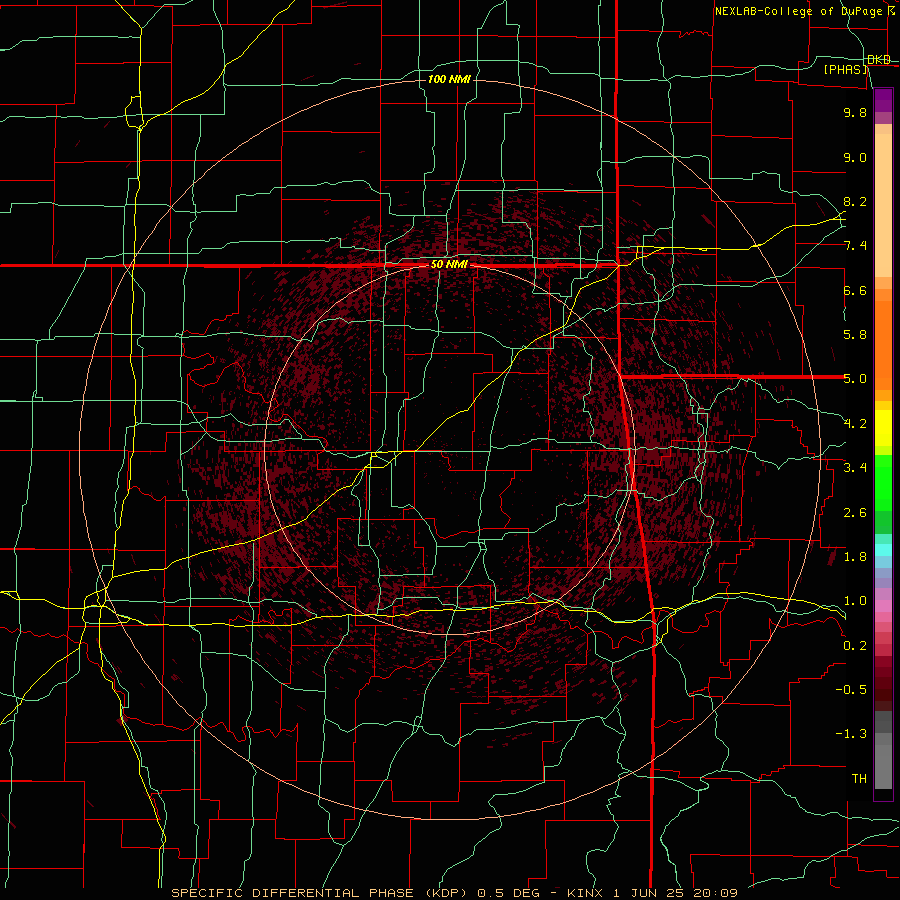Click the 0.5 DEG elevation text

[508, 893]
